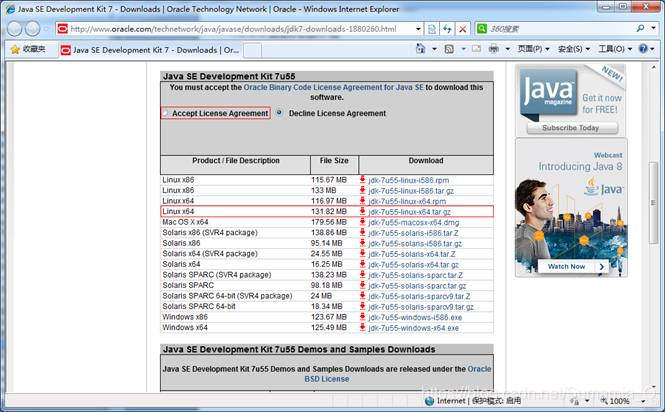Download jdk-7u55-windows-x64.exe link
The height and width of the screenshot is (412, 665).
tap(413, 328)
